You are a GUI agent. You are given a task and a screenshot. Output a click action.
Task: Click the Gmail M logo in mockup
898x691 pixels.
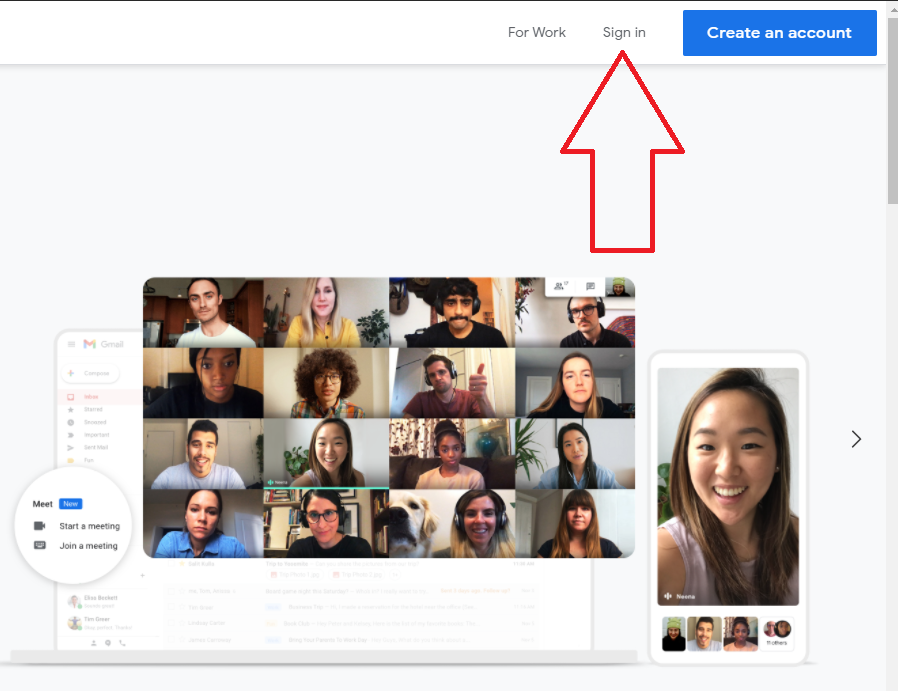pyautogui.click(x=89, y=344)
